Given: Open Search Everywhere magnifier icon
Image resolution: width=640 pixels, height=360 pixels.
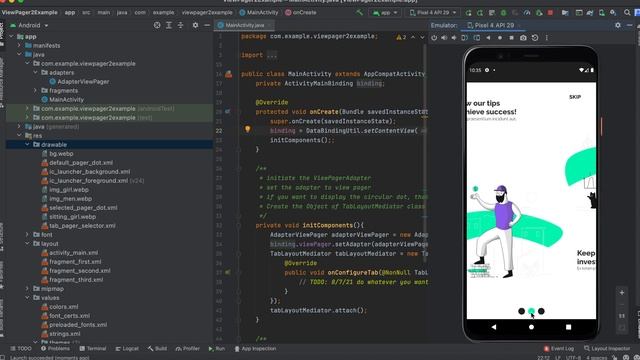Looking at the screenshot, I should pyautogui.click(x=627, y=13).
